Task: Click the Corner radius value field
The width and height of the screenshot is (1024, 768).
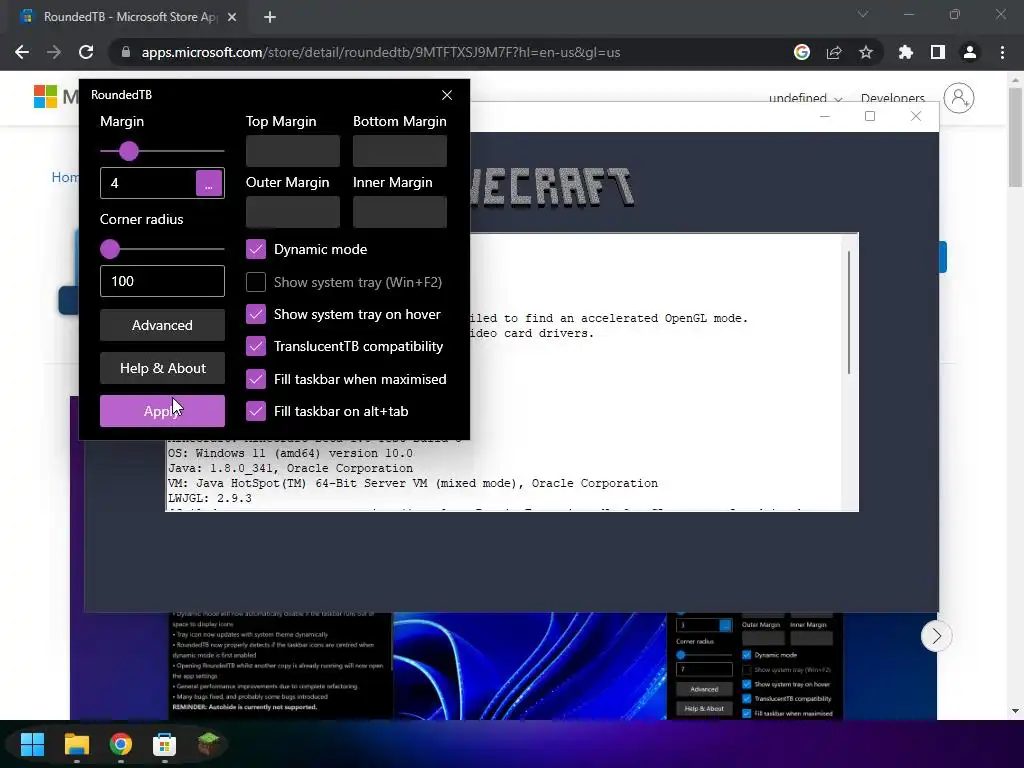Action: [162, 281]
